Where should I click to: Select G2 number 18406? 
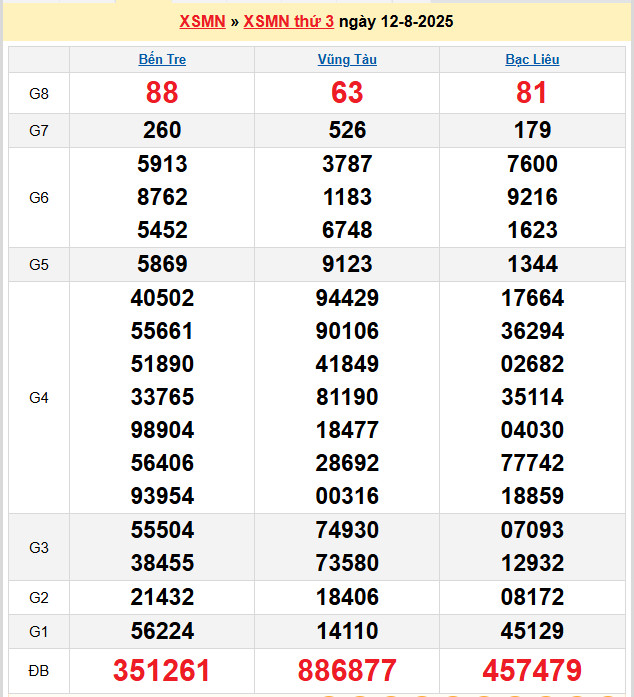click(x=347, y=597)
